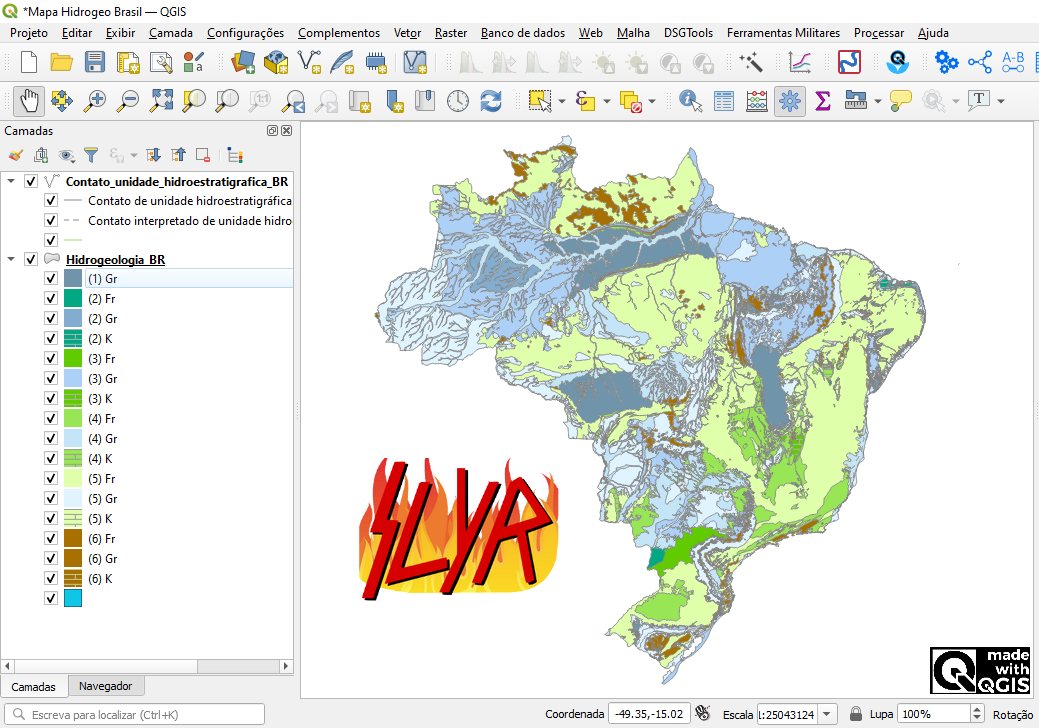The width and height of the screenshot is (1039, 728).
Task: Open the Processar menu
Action: point(879,32)
